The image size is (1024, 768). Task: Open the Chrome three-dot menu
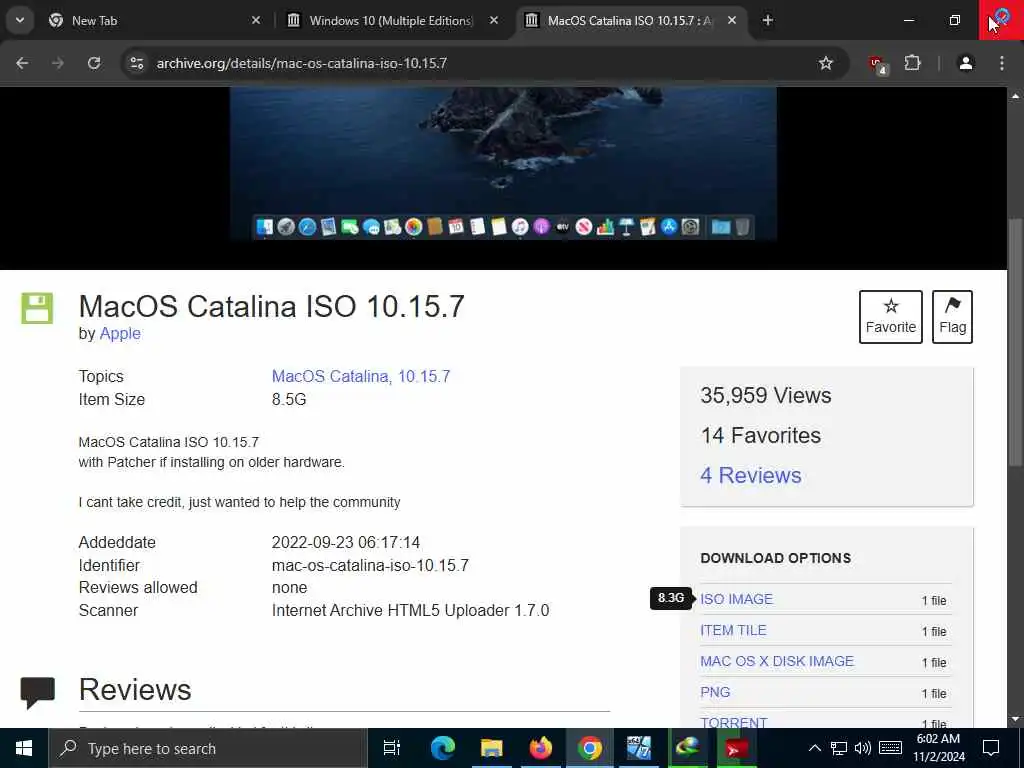1002,63
